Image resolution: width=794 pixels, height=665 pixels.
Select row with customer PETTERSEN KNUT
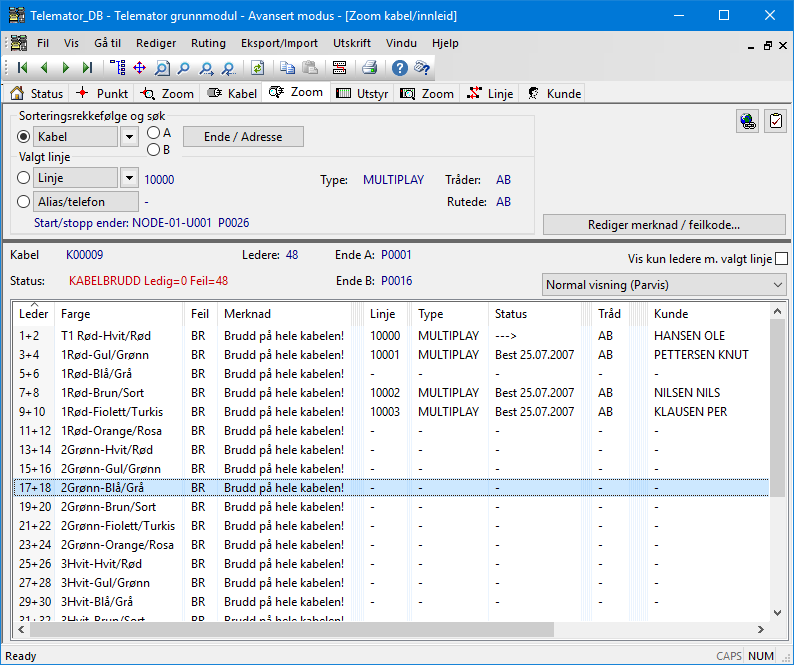[x=391, y=355]
